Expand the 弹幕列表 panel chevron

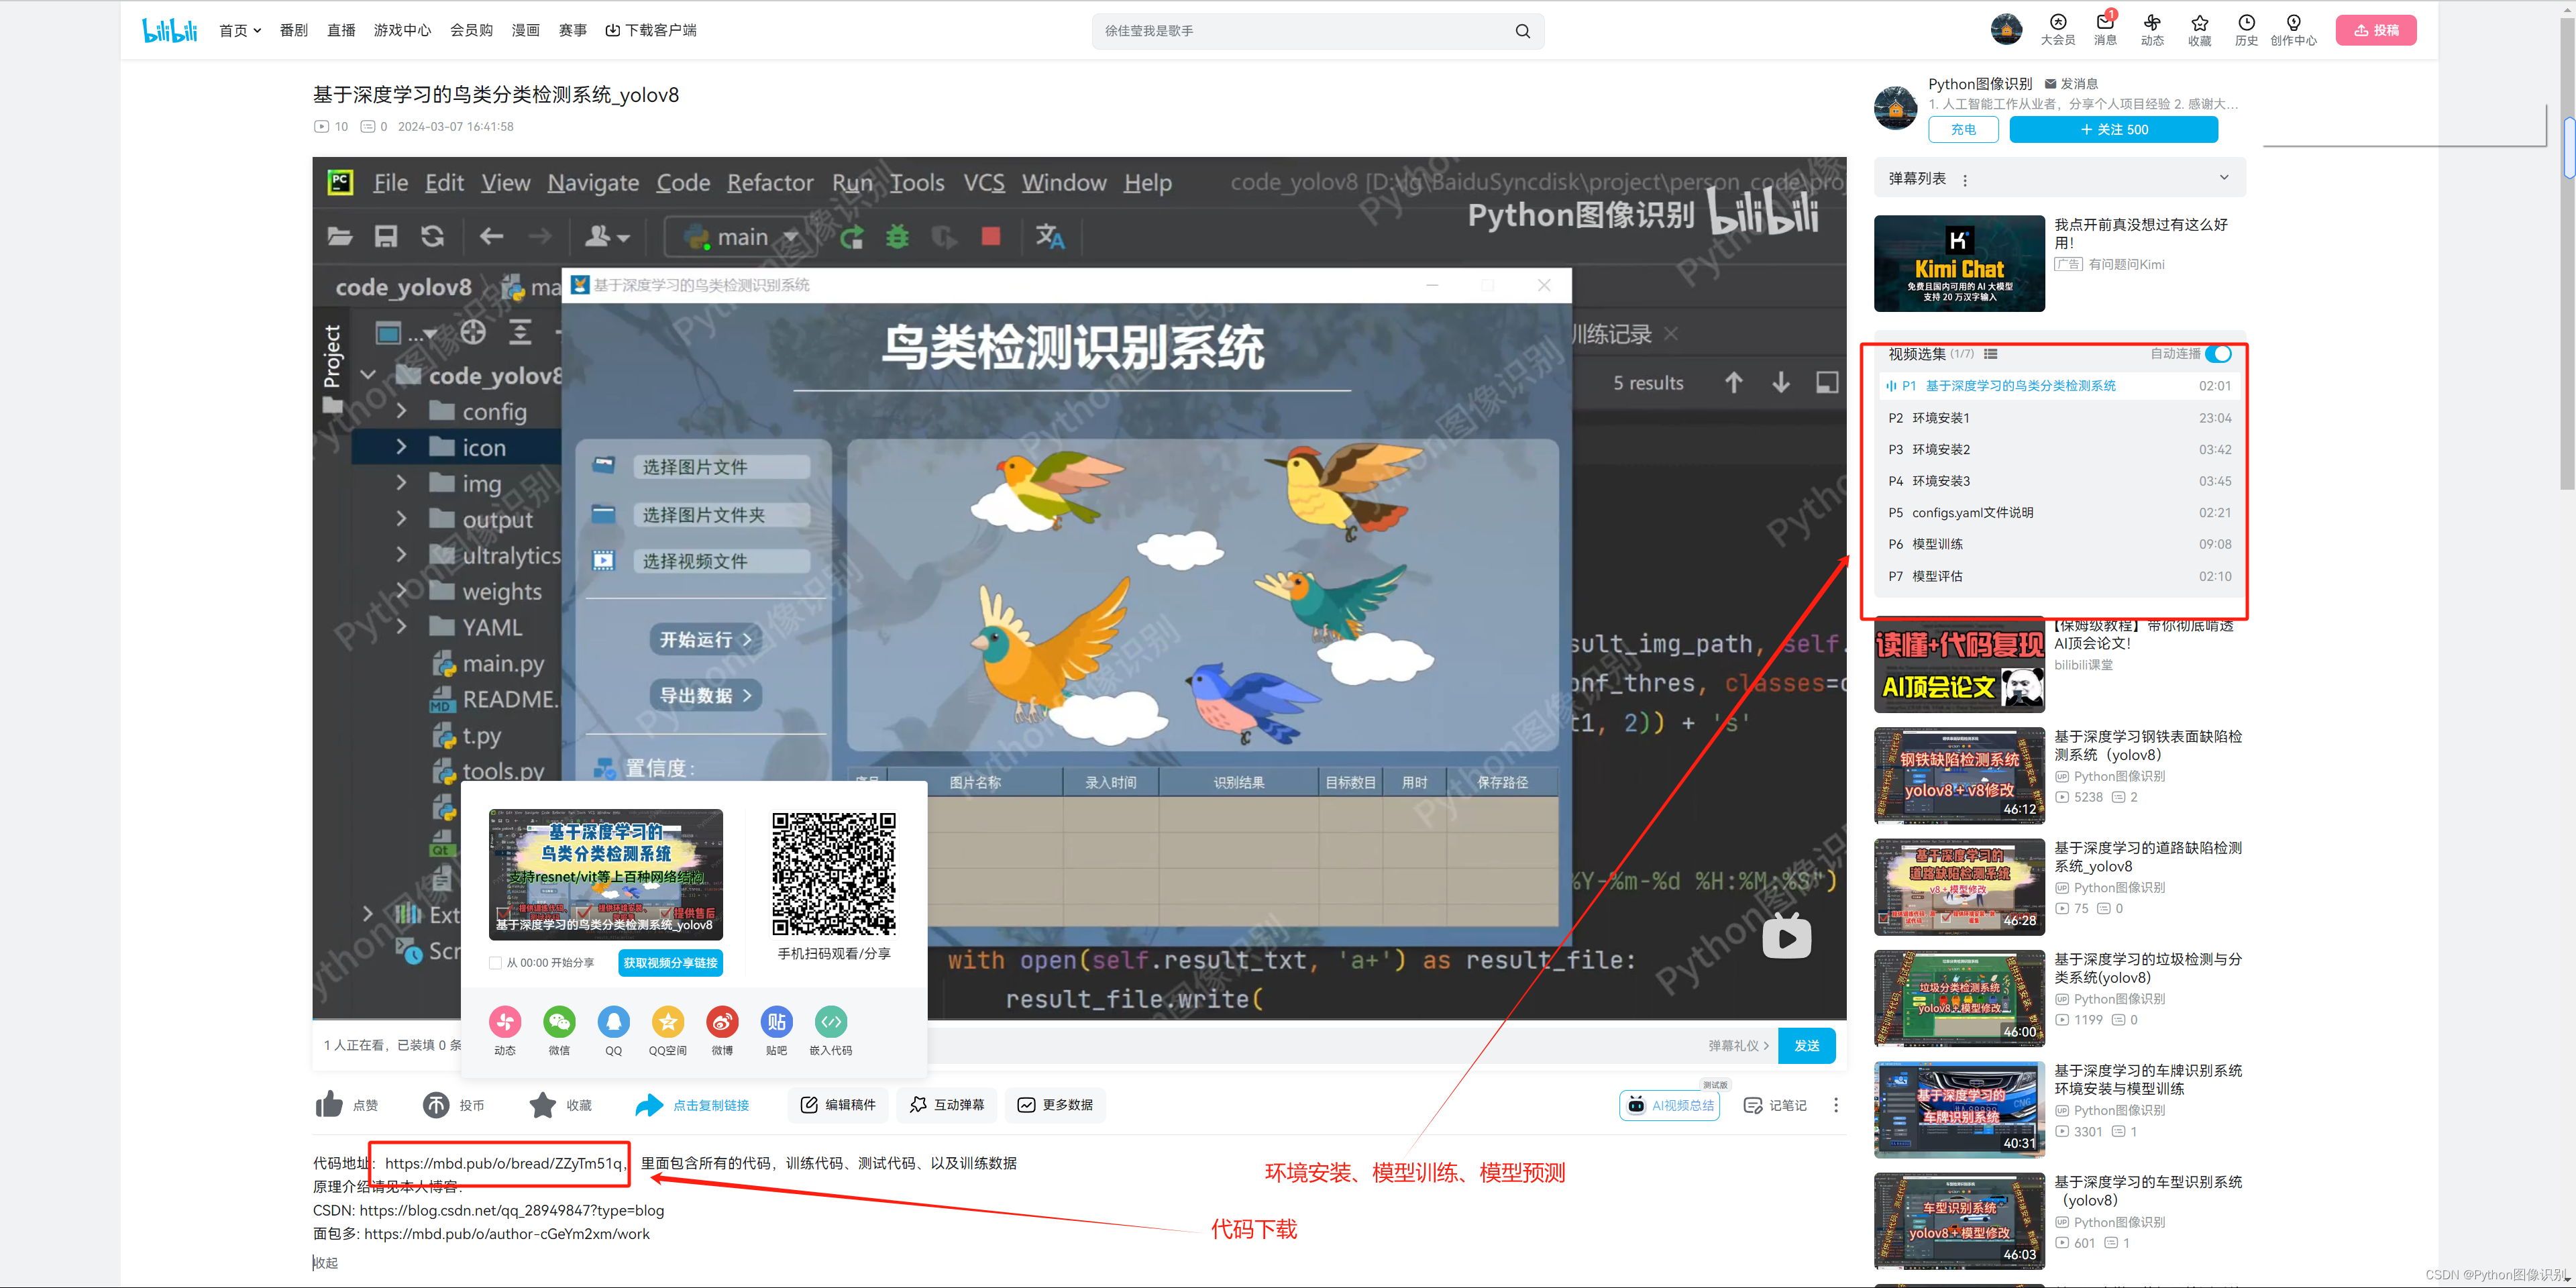click(2224, 178)
